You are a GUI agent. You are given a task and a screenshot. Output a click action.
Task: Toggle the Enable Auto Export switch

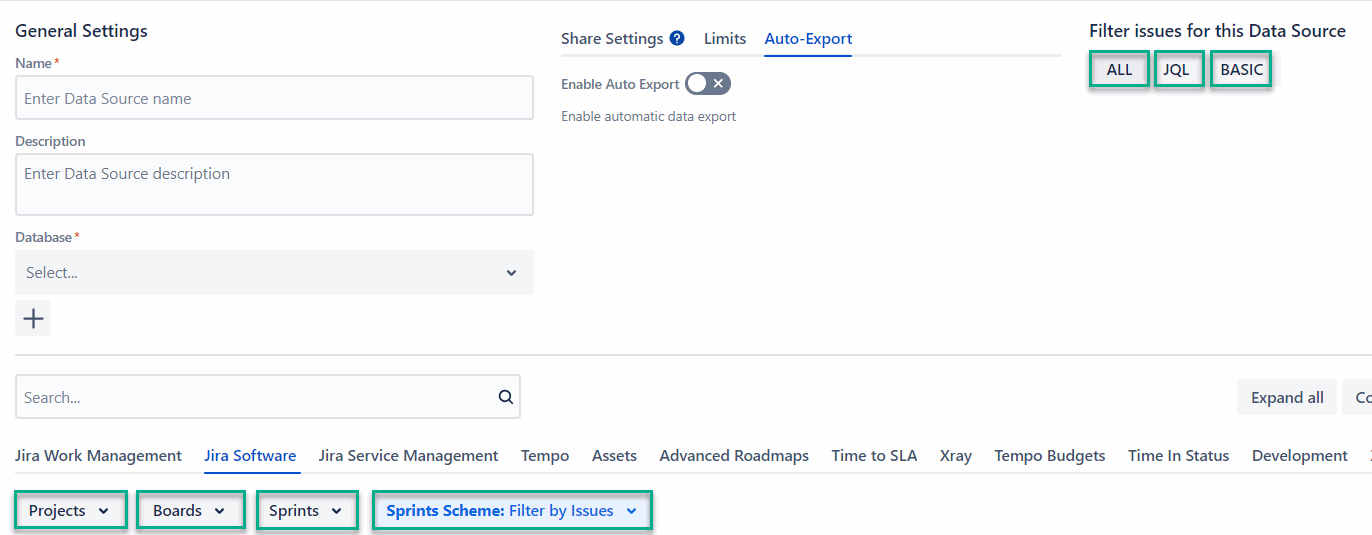point(708,84)
